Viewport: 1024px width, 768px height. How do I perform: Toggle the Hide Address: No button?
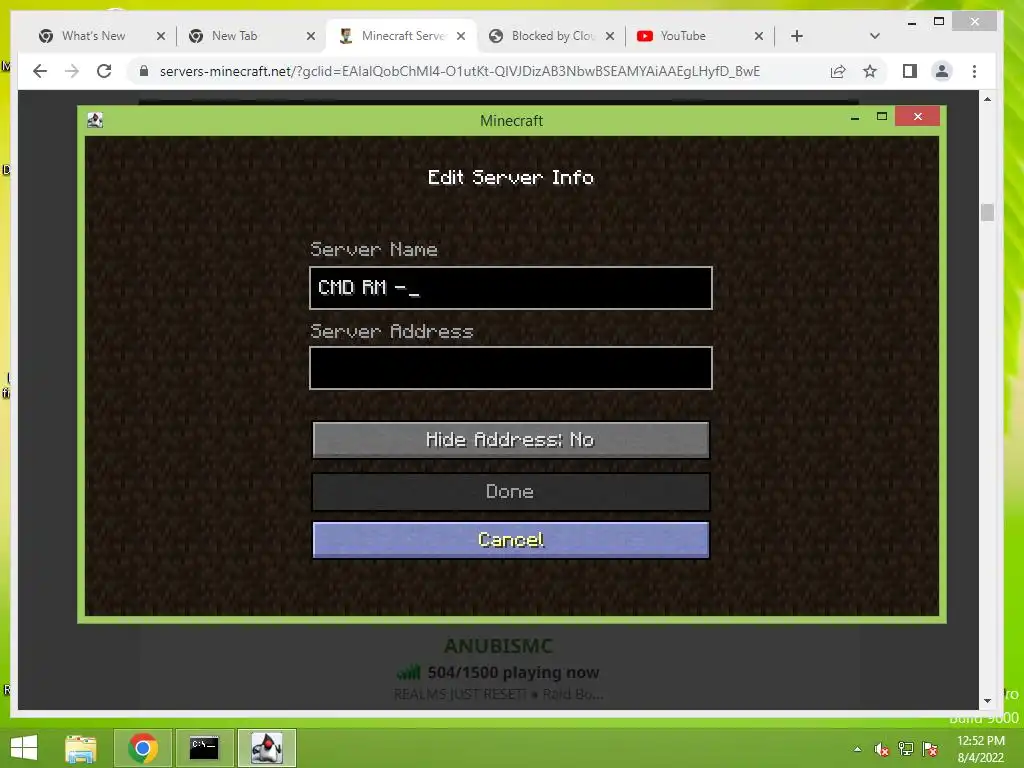click(x=511, y=440)
